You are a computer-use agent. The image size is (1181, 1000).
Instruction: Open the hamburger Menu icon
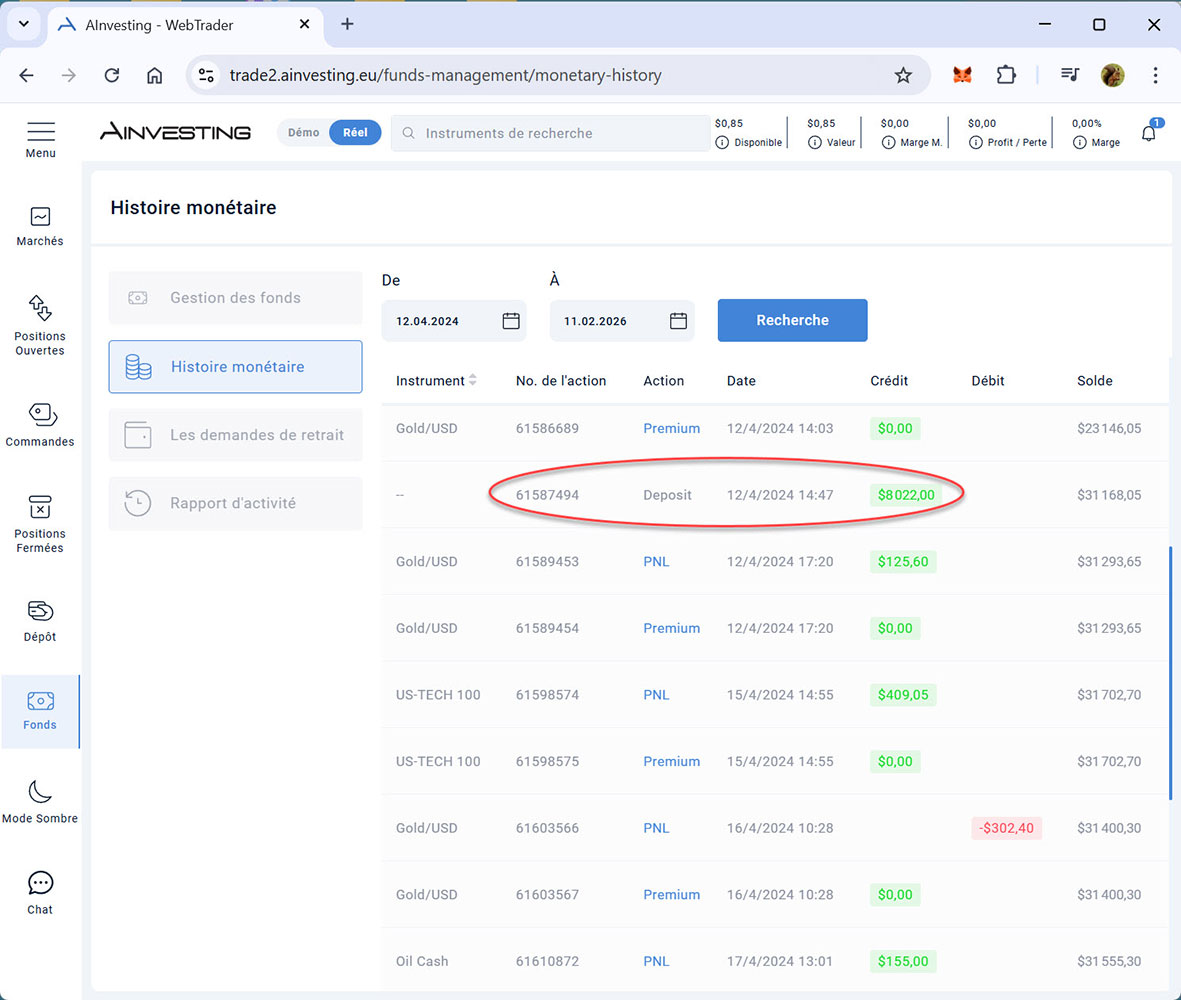click(41, 133)
